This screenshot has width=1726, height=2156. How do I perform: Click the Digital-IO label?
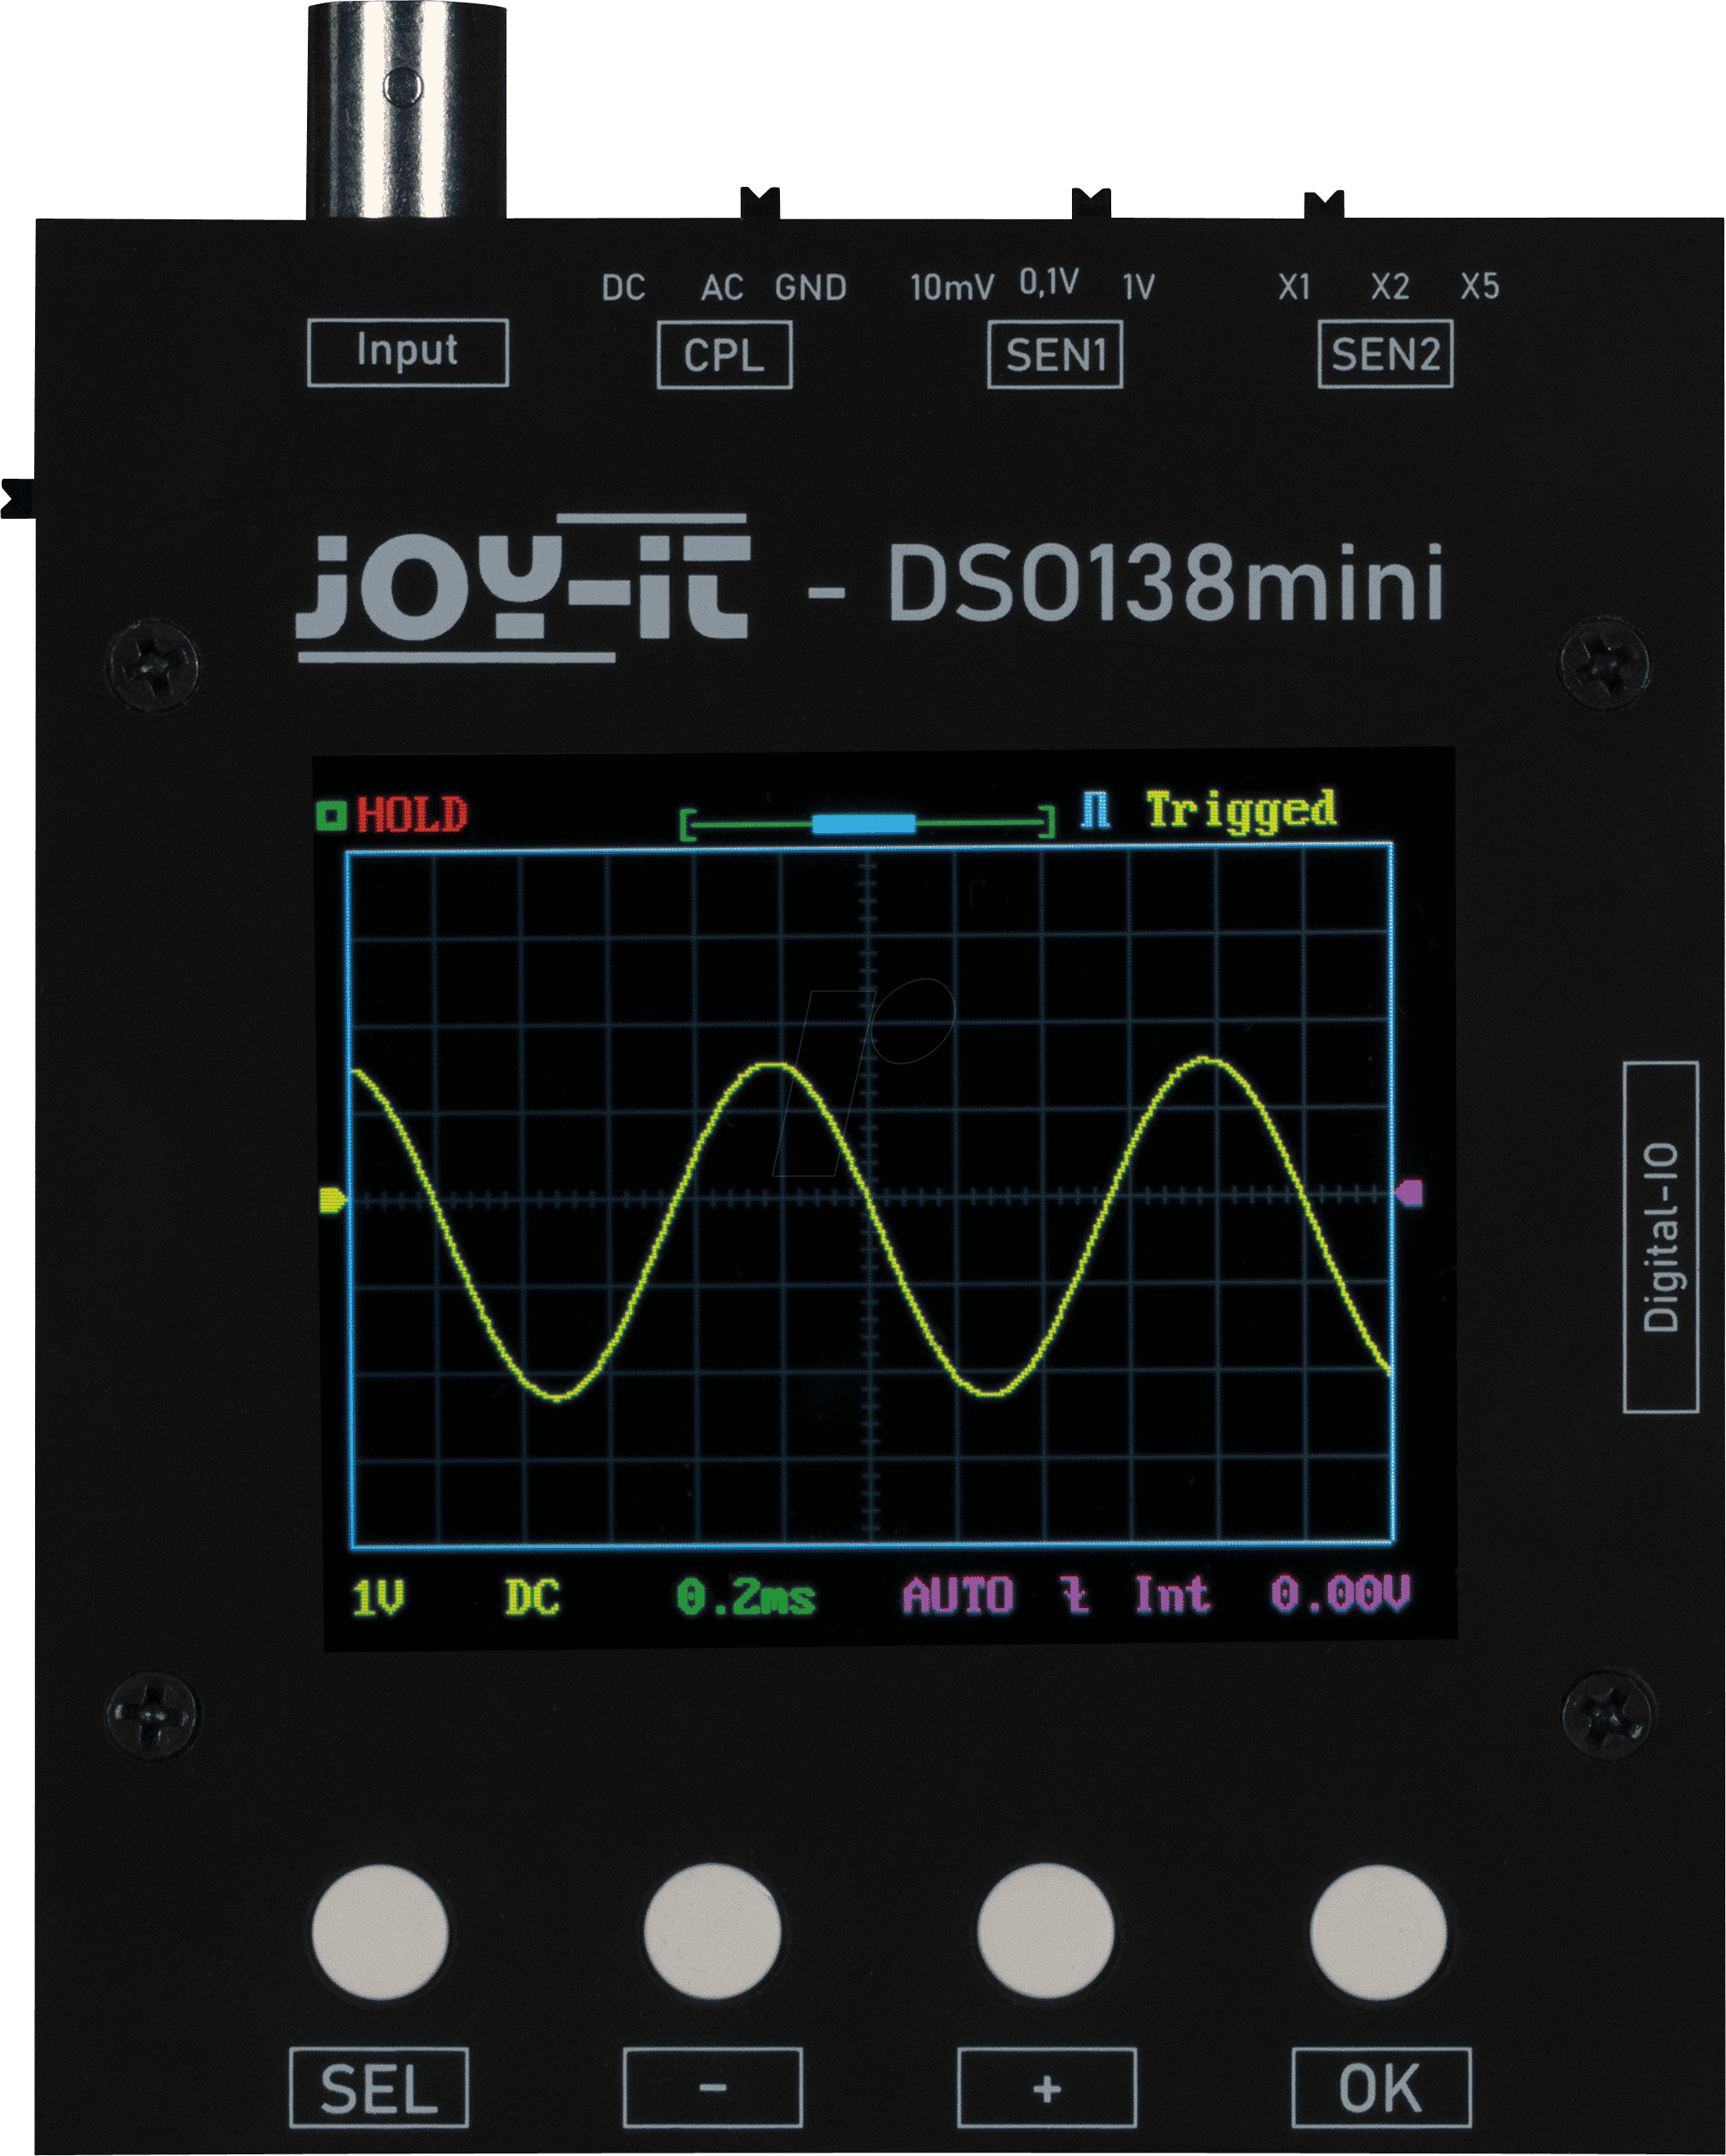click(x=1661, y=1237)
